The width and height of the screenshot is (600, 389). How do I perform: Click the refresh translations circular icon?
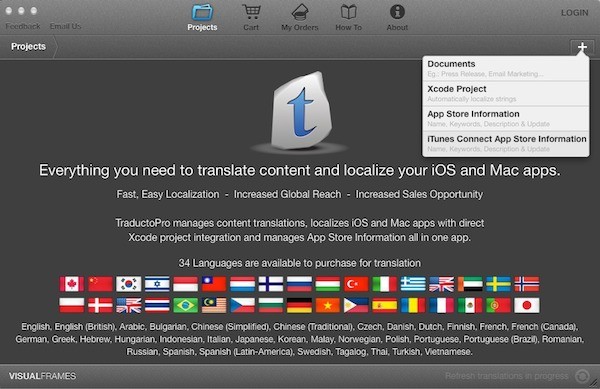pos(582,376)
